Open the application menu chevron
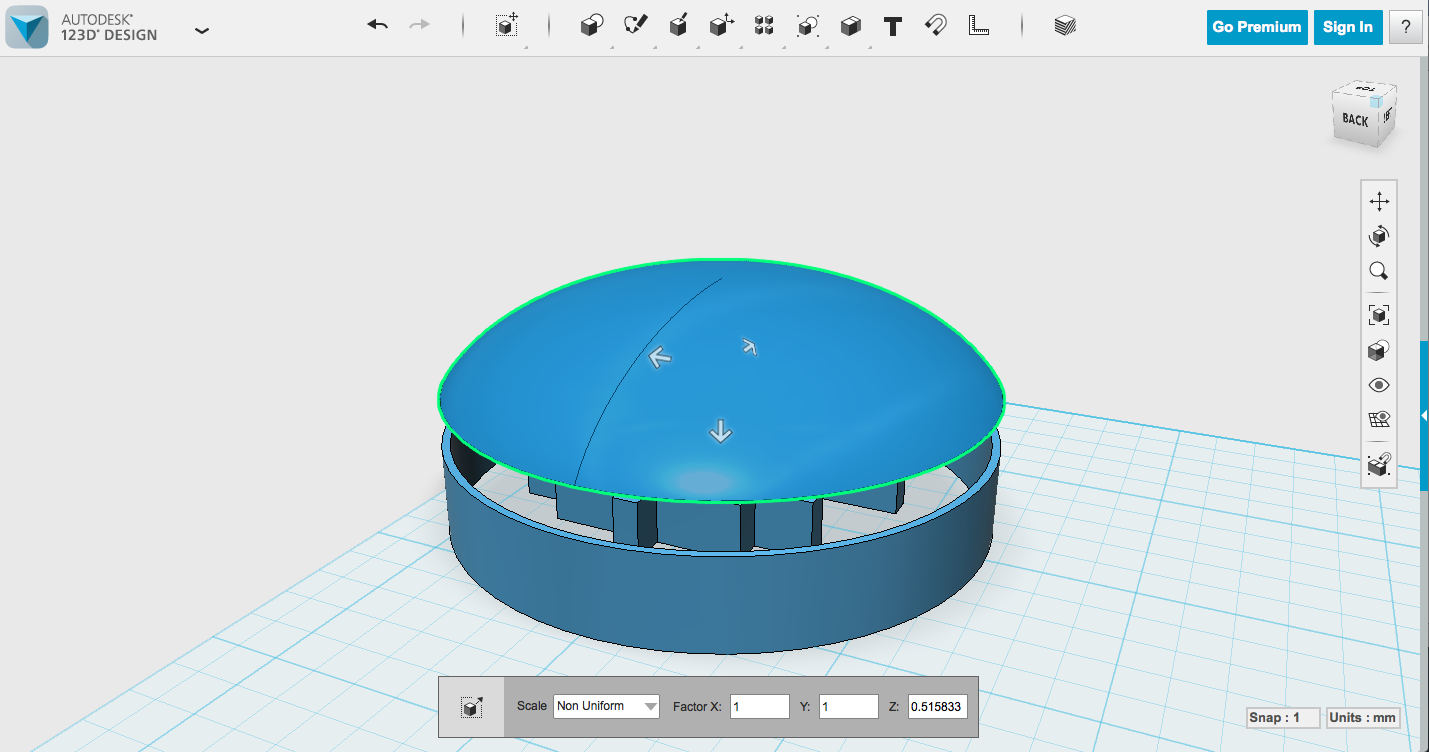 click(202, 30)
